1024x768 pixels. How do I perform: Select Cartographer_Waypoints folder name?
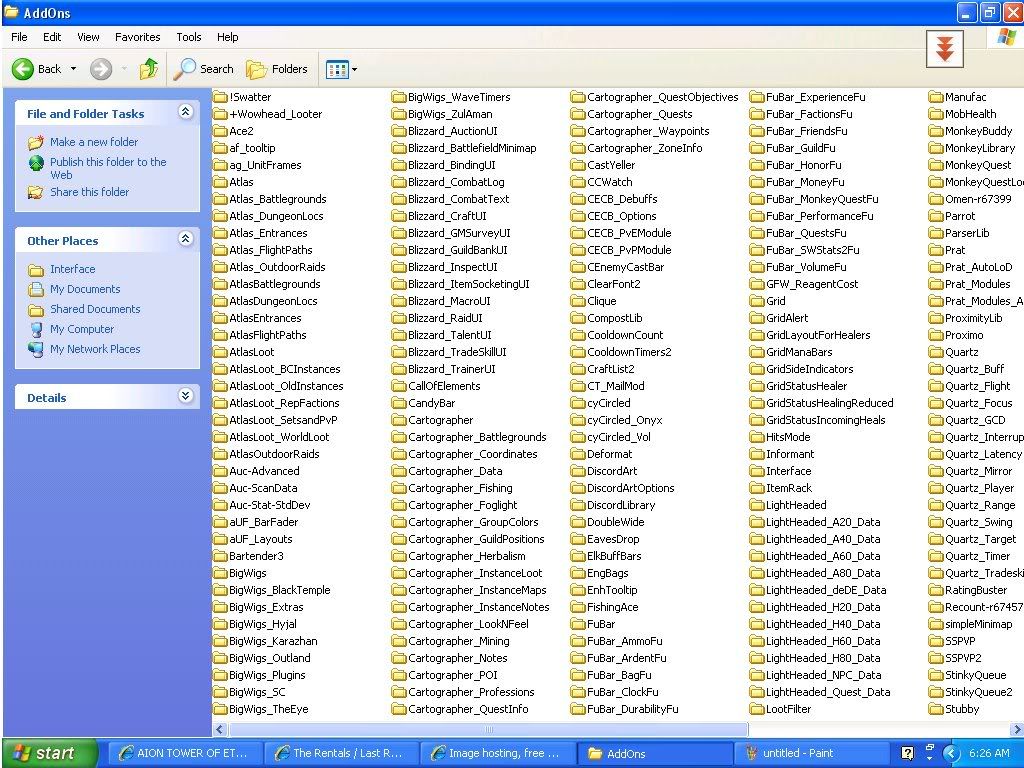pyautogui.click(x=648, y=131)
